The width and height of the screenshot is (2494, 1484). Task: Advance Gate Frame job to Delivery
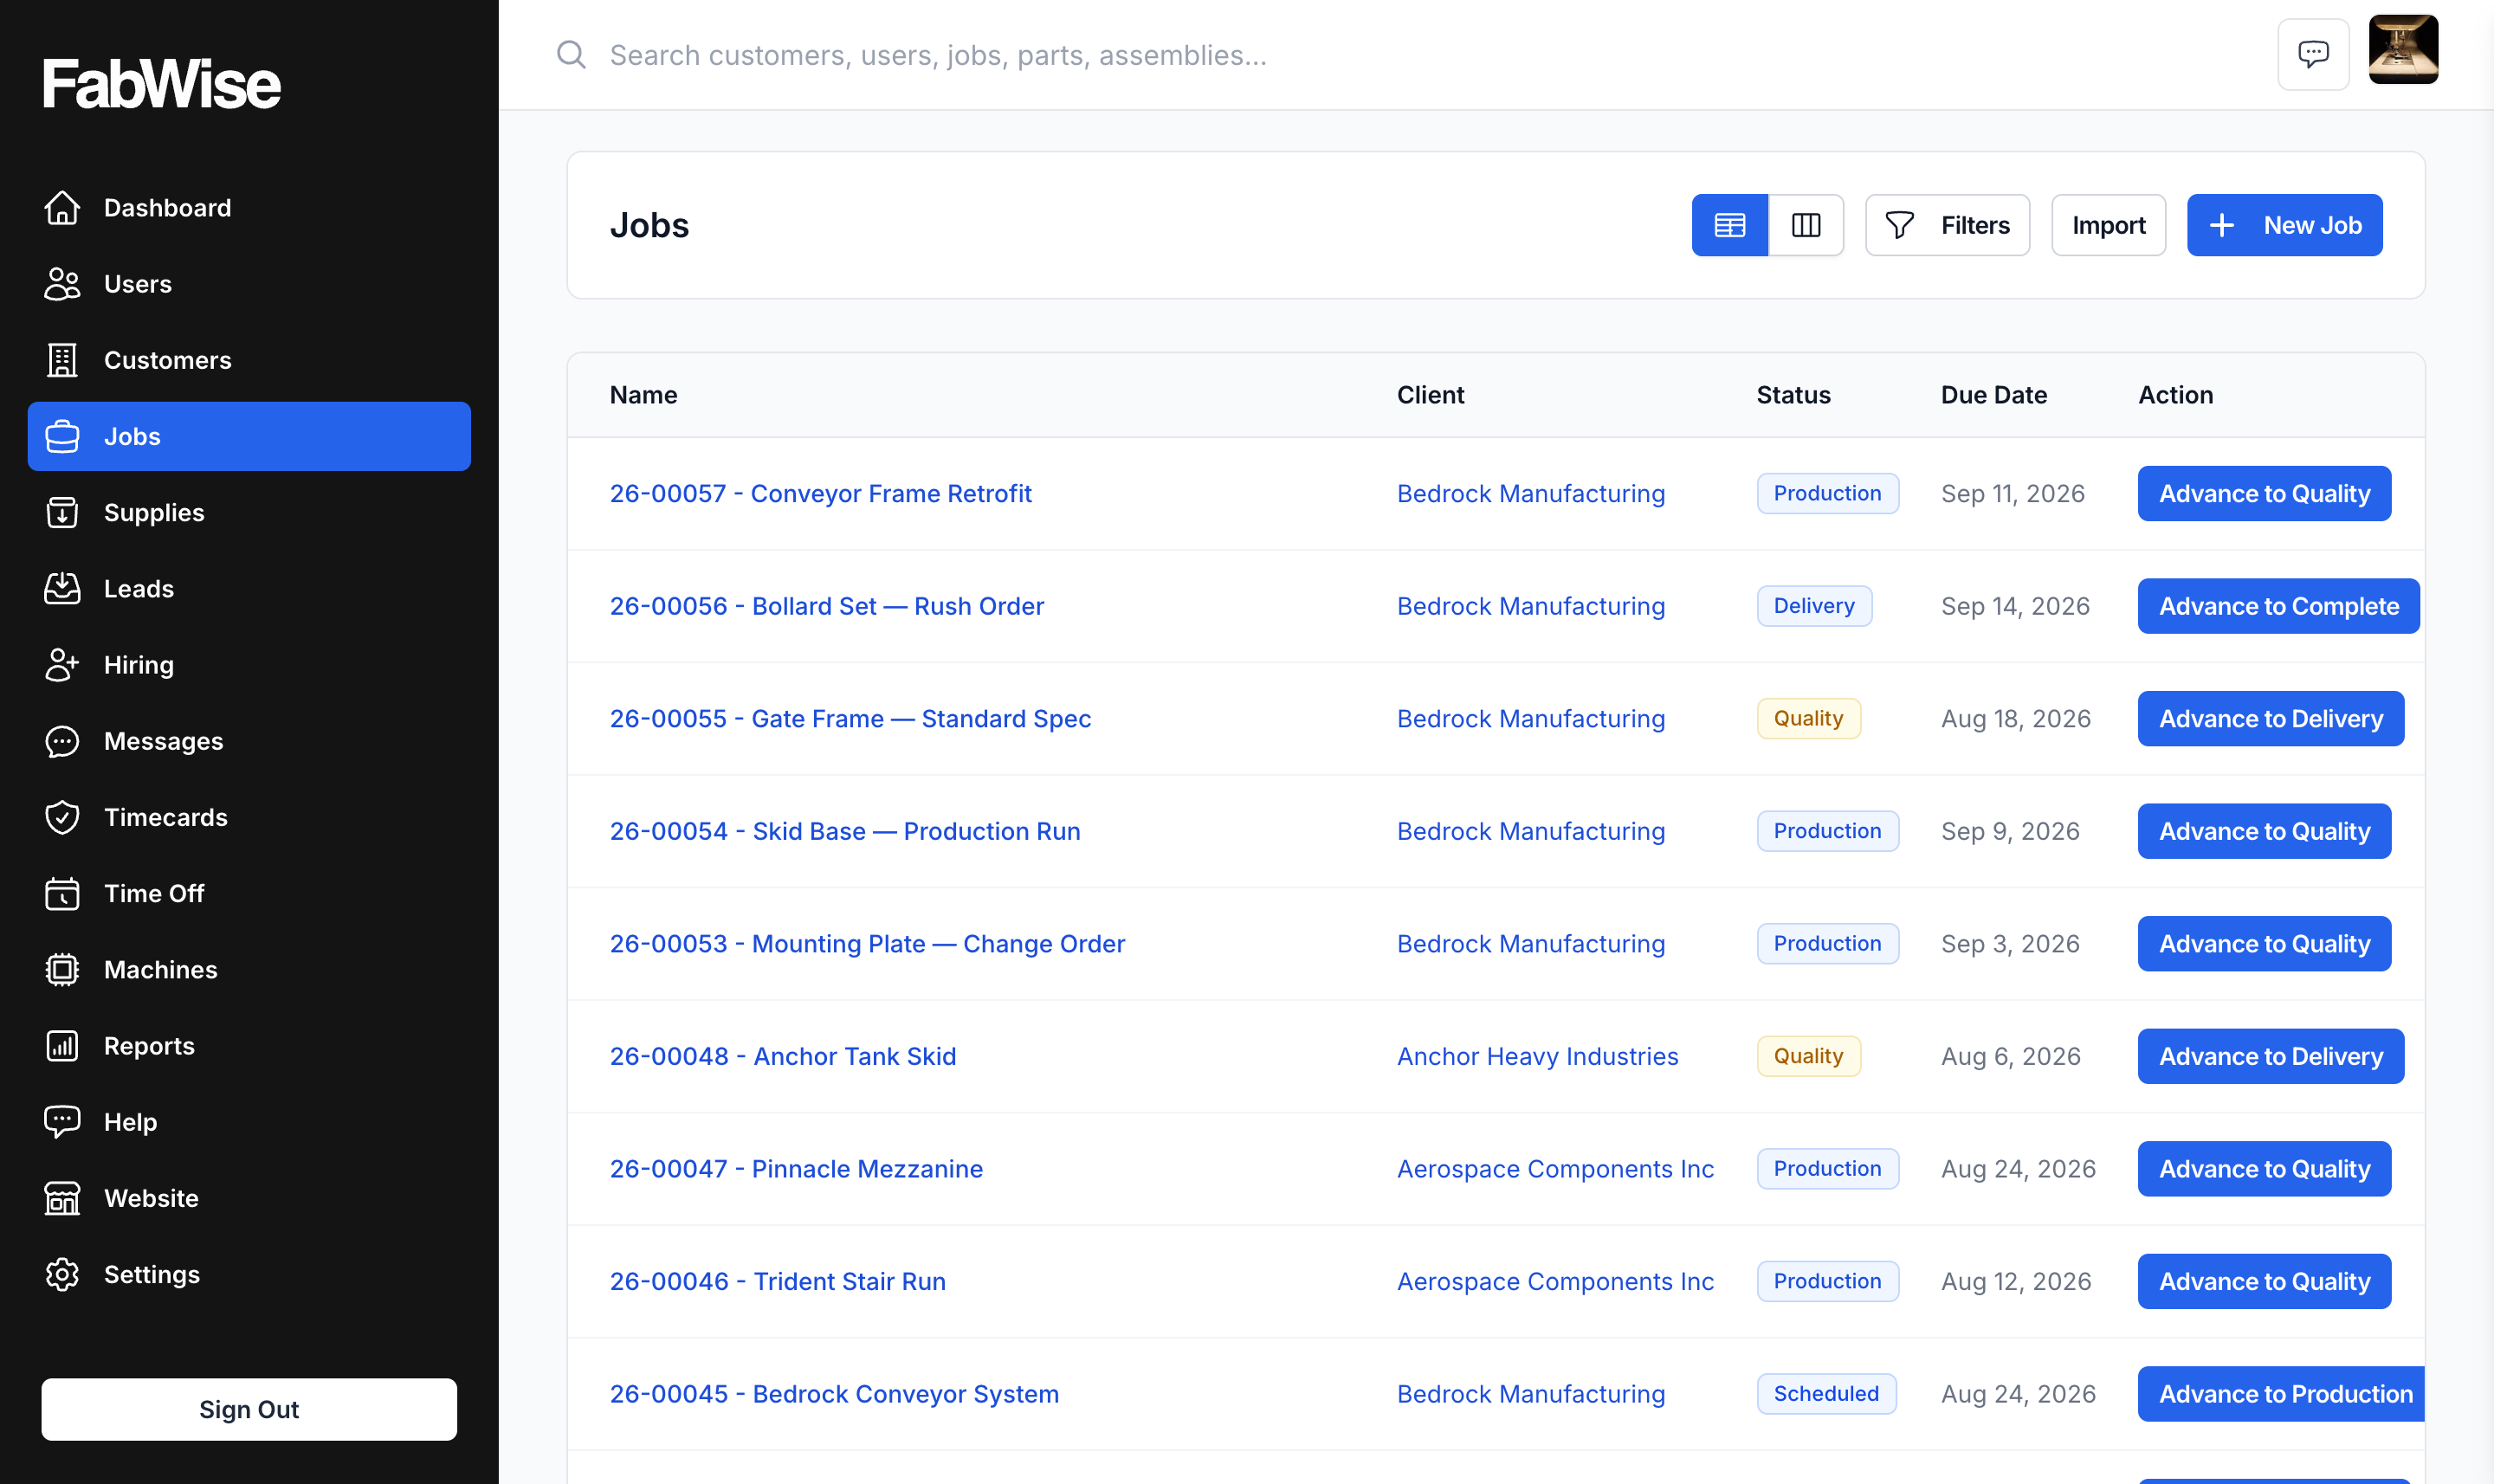pyautogui.click(x=2270, y=718)
